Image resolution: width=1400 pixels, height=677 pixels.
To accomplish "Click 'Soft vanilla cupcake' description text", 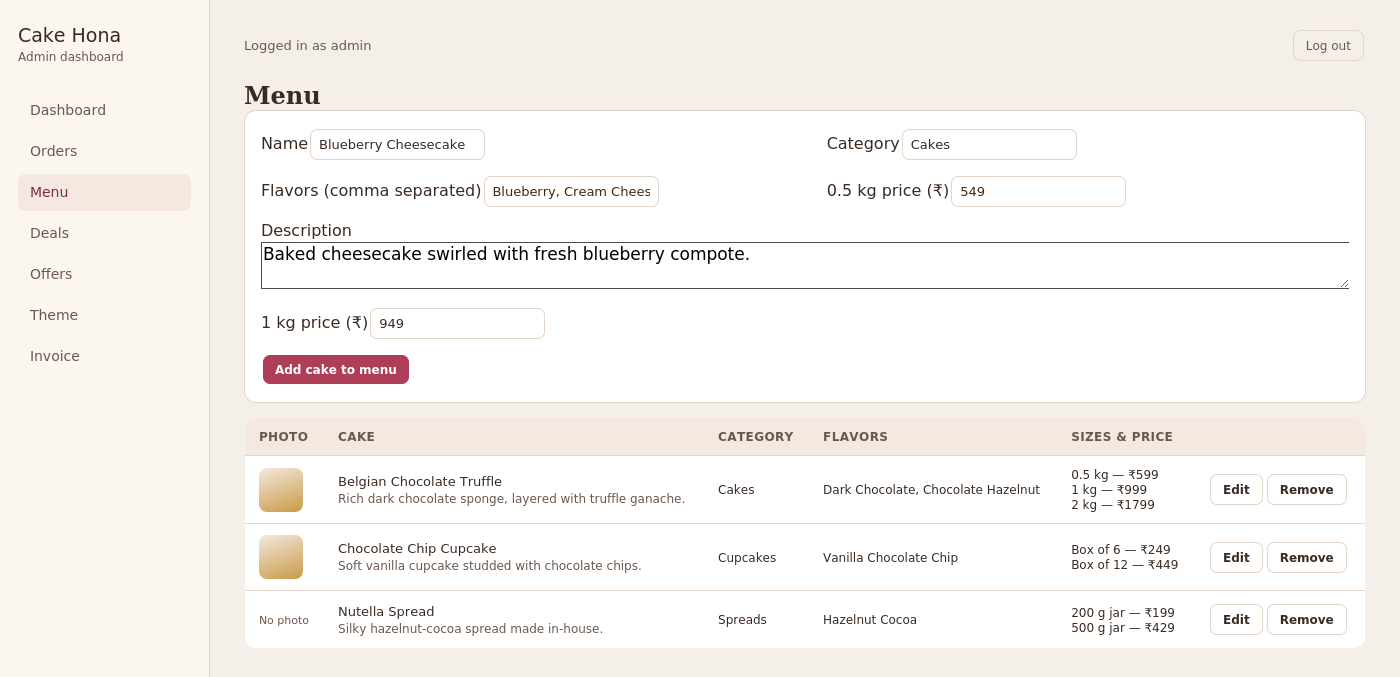I will (490, 566).
